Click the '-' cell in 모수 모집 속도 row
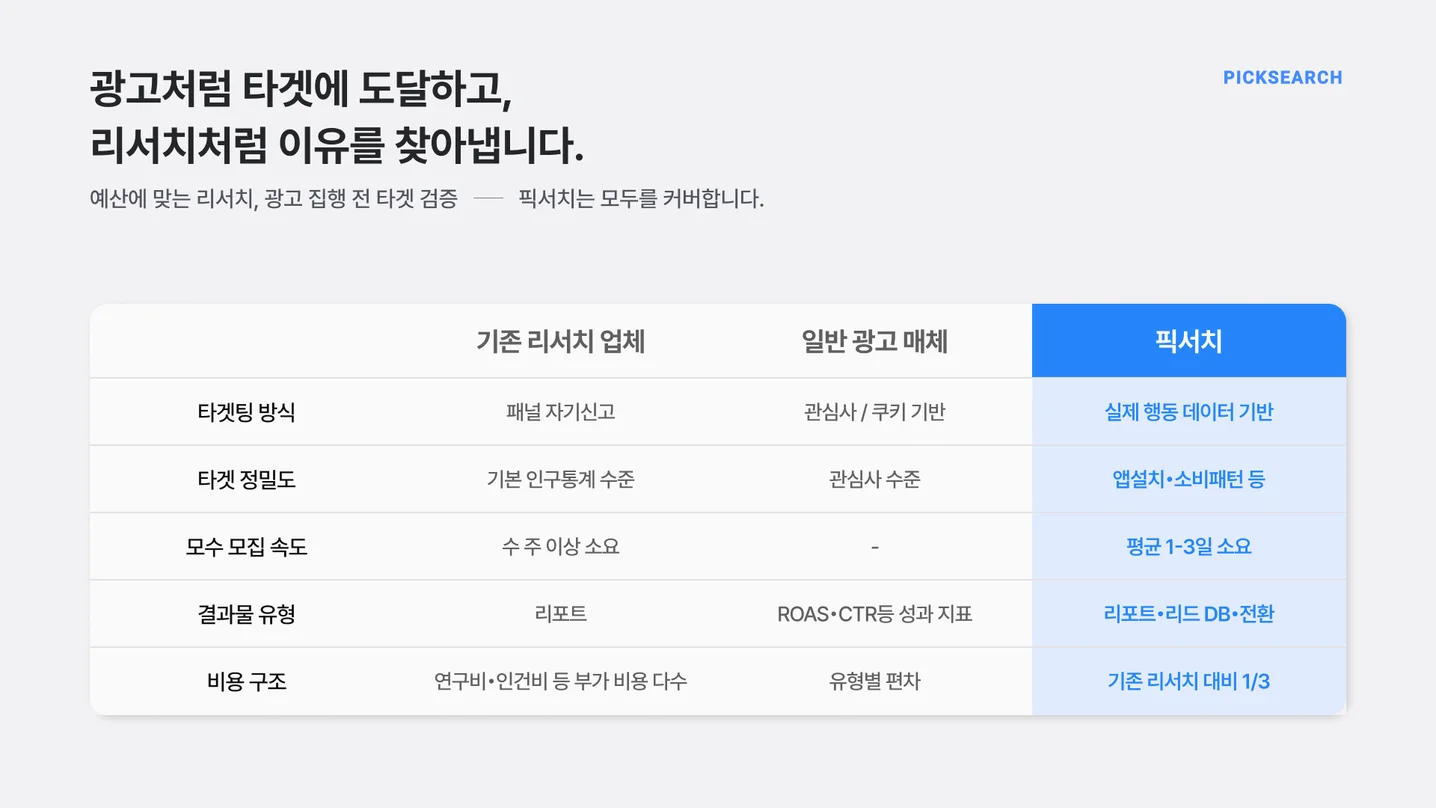This screenshot has height=808, width=1436. (875, 547)
